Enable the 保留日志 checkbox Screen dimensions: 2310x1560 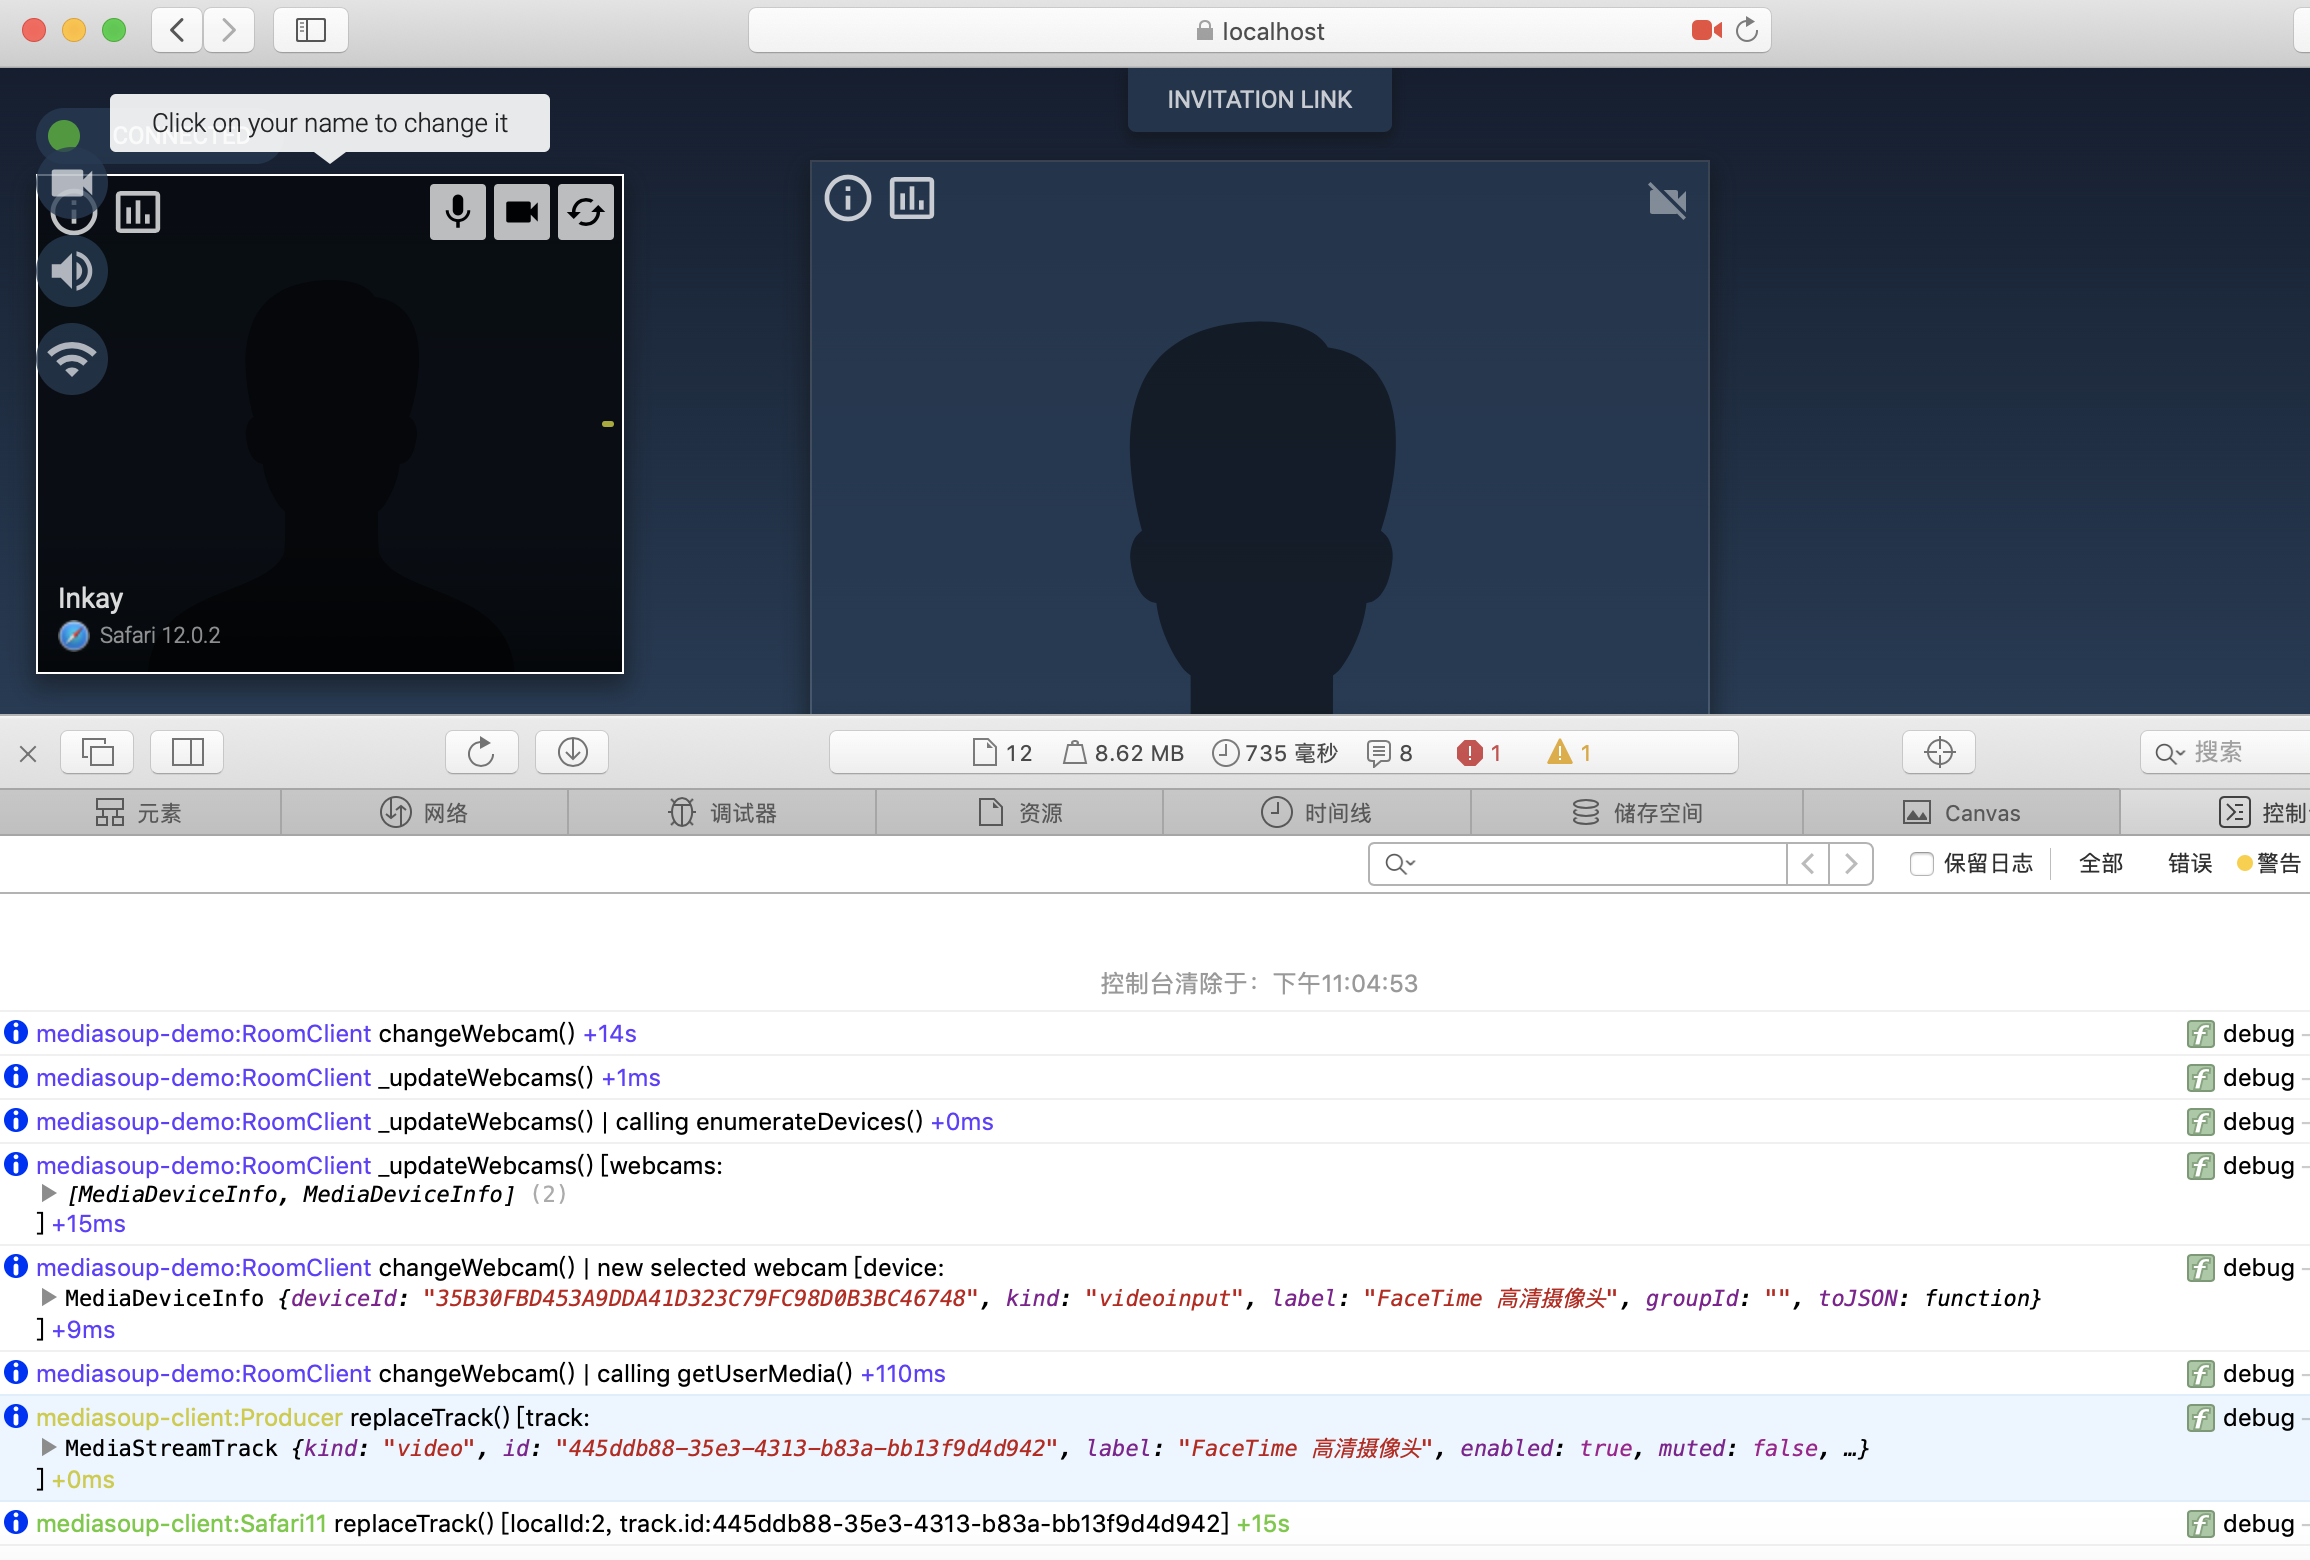[1921, 863]
